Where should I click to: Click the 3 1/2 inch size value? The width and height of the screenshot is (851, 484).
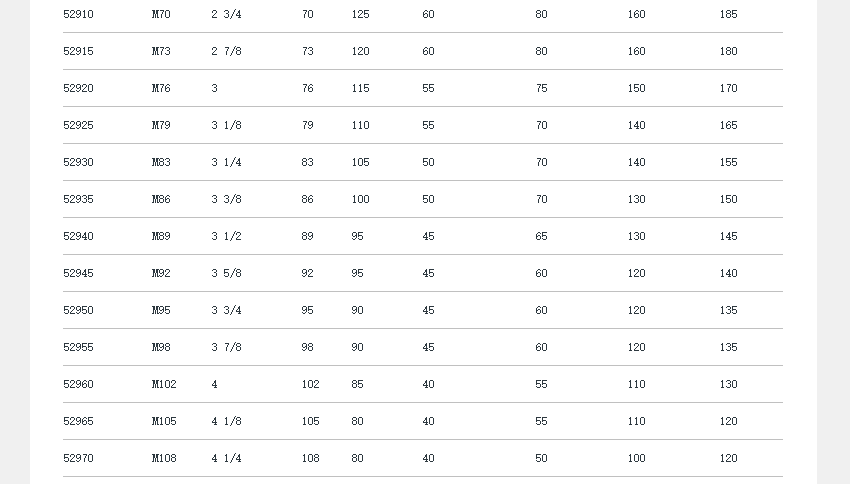[x=226, y=237]
